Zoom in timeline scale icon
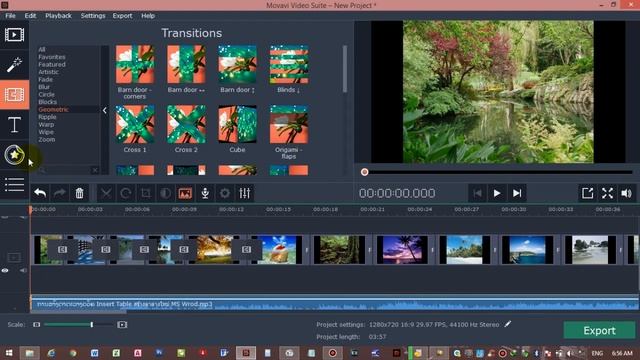This screenshot has height=360, width=640. click(x=122, y=324)
